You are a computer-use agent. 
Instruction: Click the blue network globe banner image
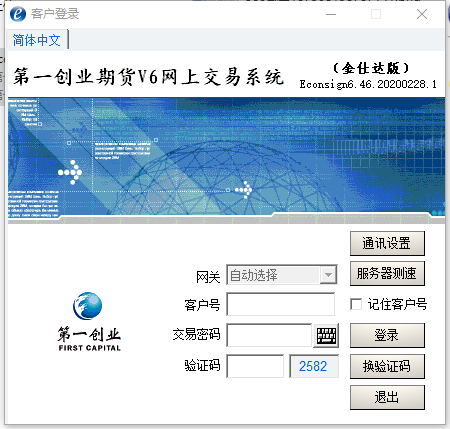click(226, 160)
